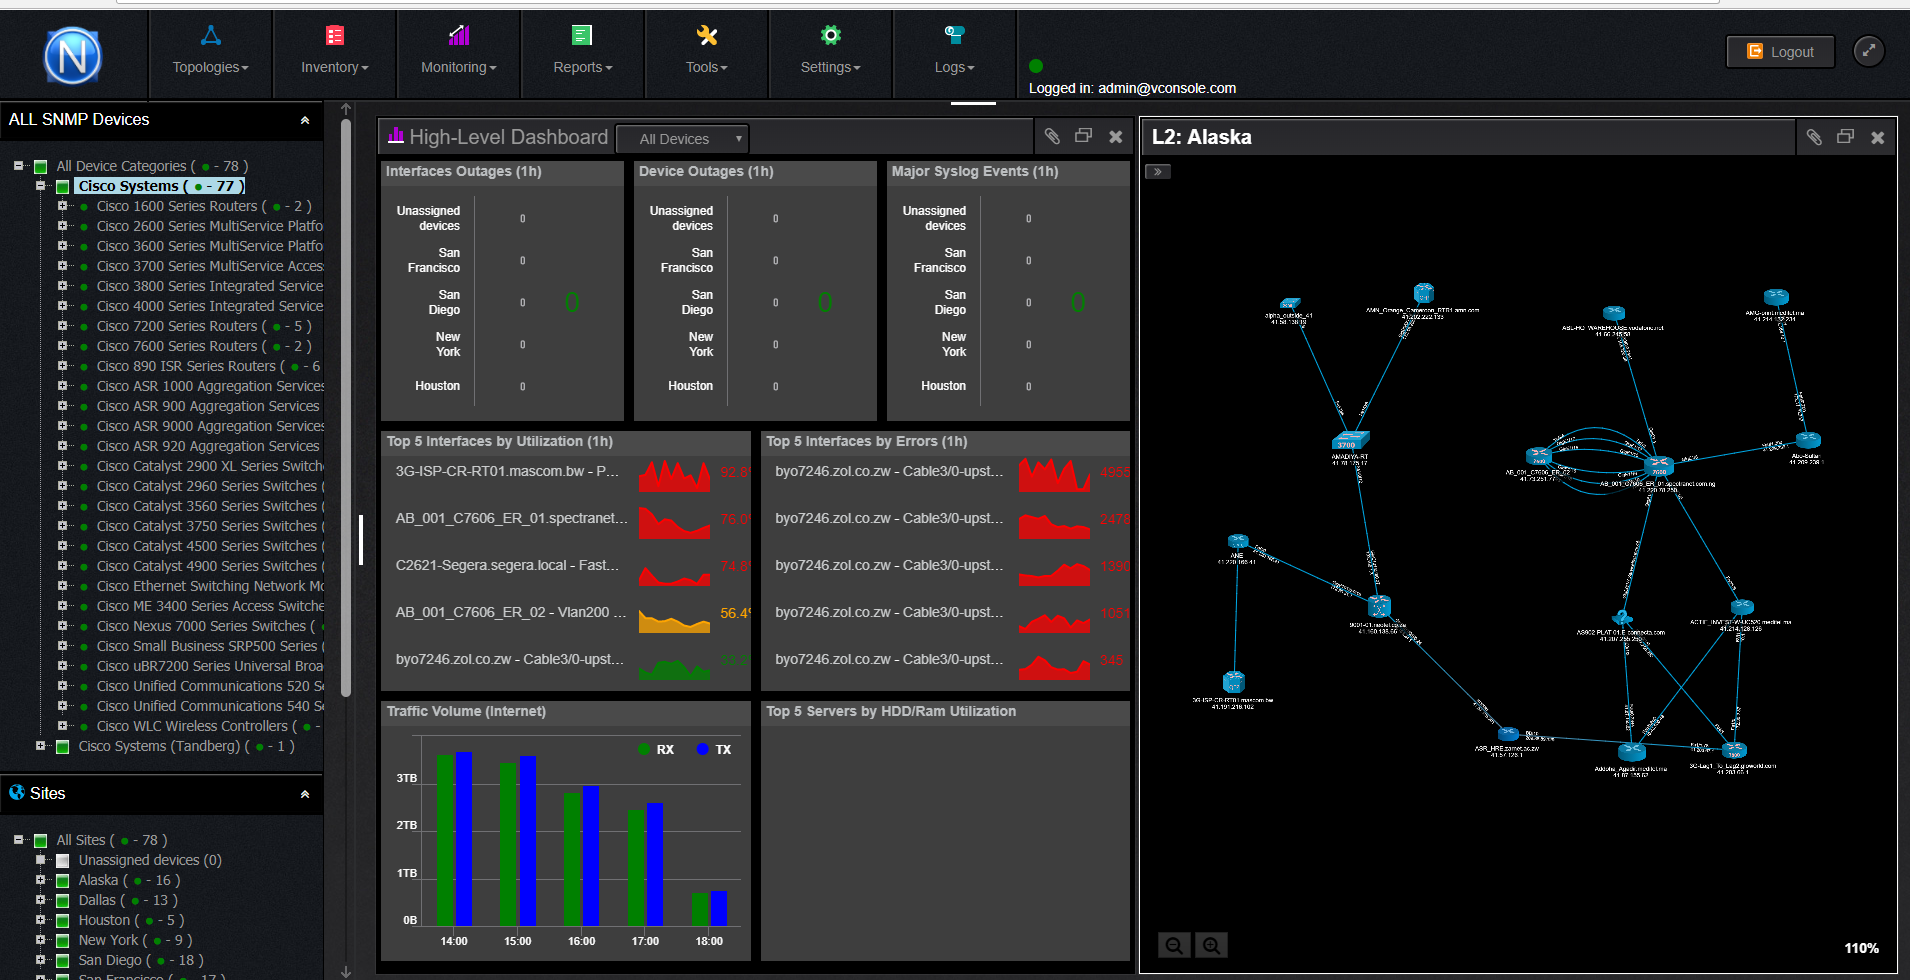Close the L2: Alaska panel

pyautogui.click(x=1878, y=138)
